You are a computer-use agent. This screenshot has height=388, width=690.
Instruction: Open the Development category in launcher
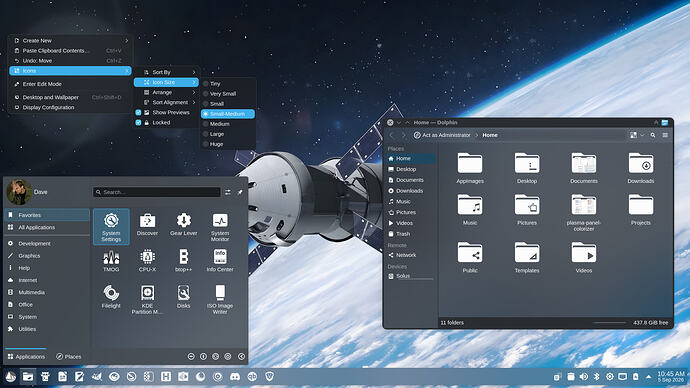[47, 243]
